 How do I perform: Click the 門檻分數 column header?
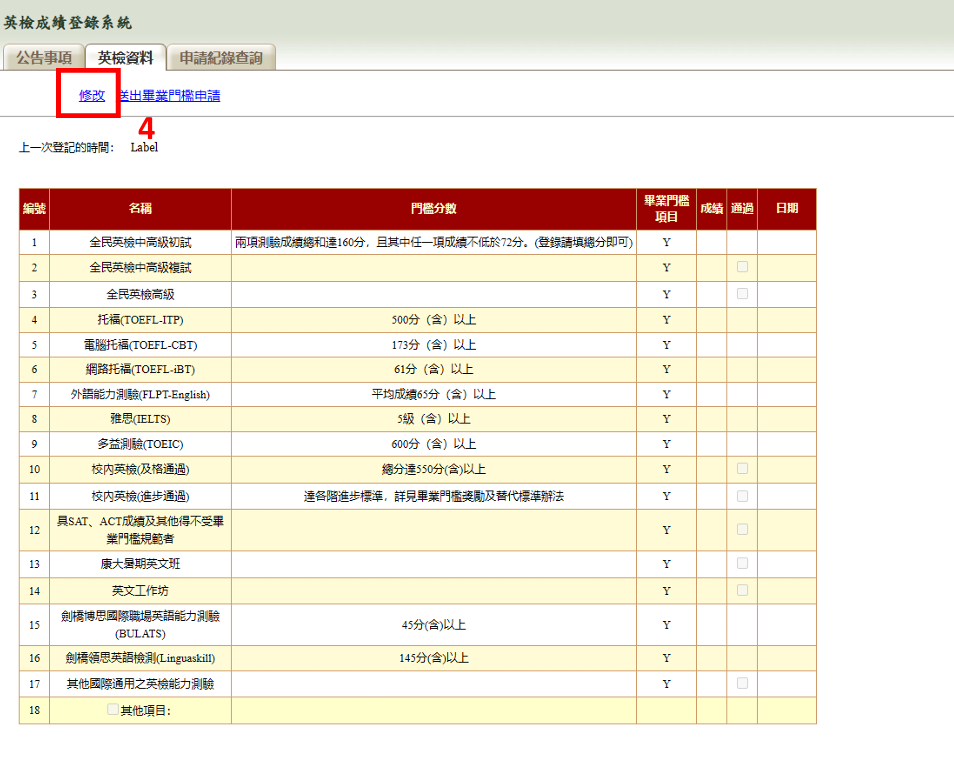[434, 209]
